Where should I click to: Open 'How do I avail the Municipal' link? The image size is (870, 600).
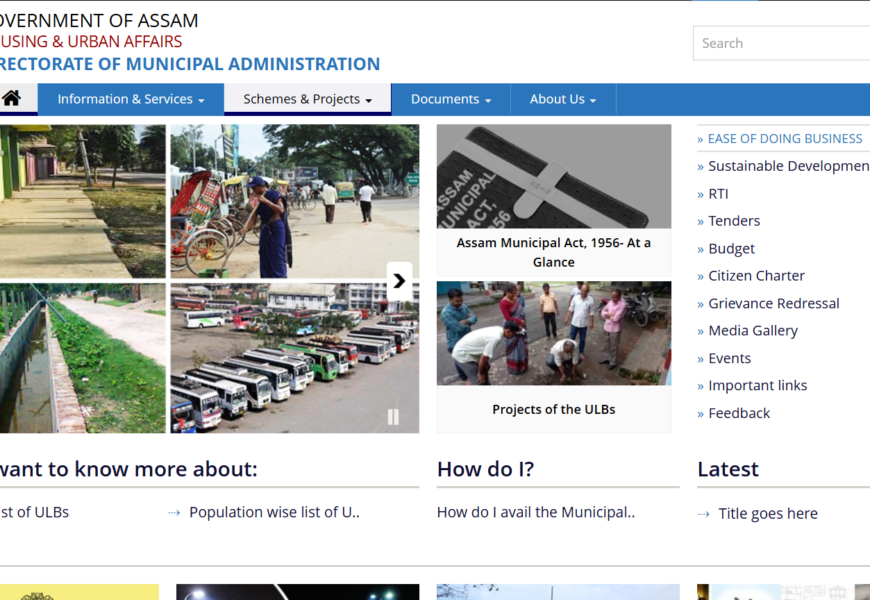click(535, 512)
